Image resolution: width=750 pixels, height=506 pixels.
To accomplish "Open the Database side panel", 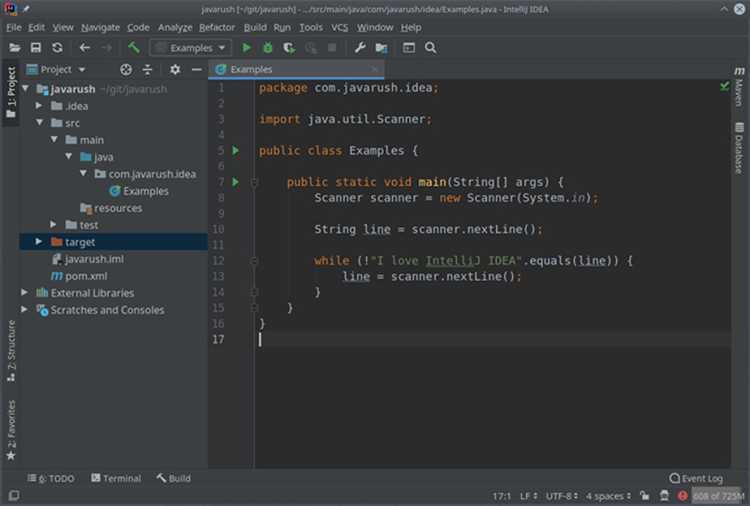I will pos(739,148).
